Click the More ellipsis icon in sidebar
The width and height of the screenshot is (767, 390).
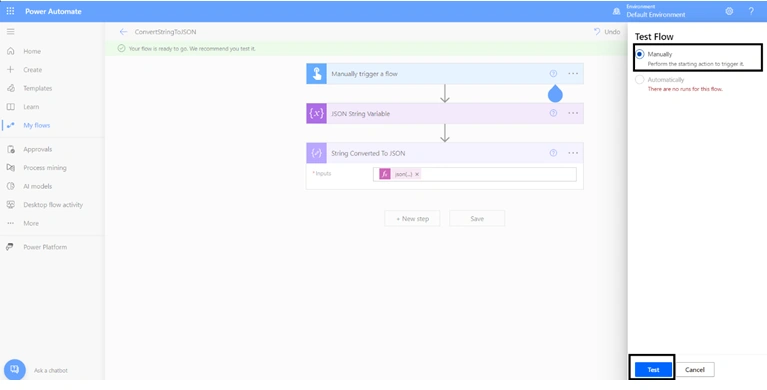click(x=10, y=223)
